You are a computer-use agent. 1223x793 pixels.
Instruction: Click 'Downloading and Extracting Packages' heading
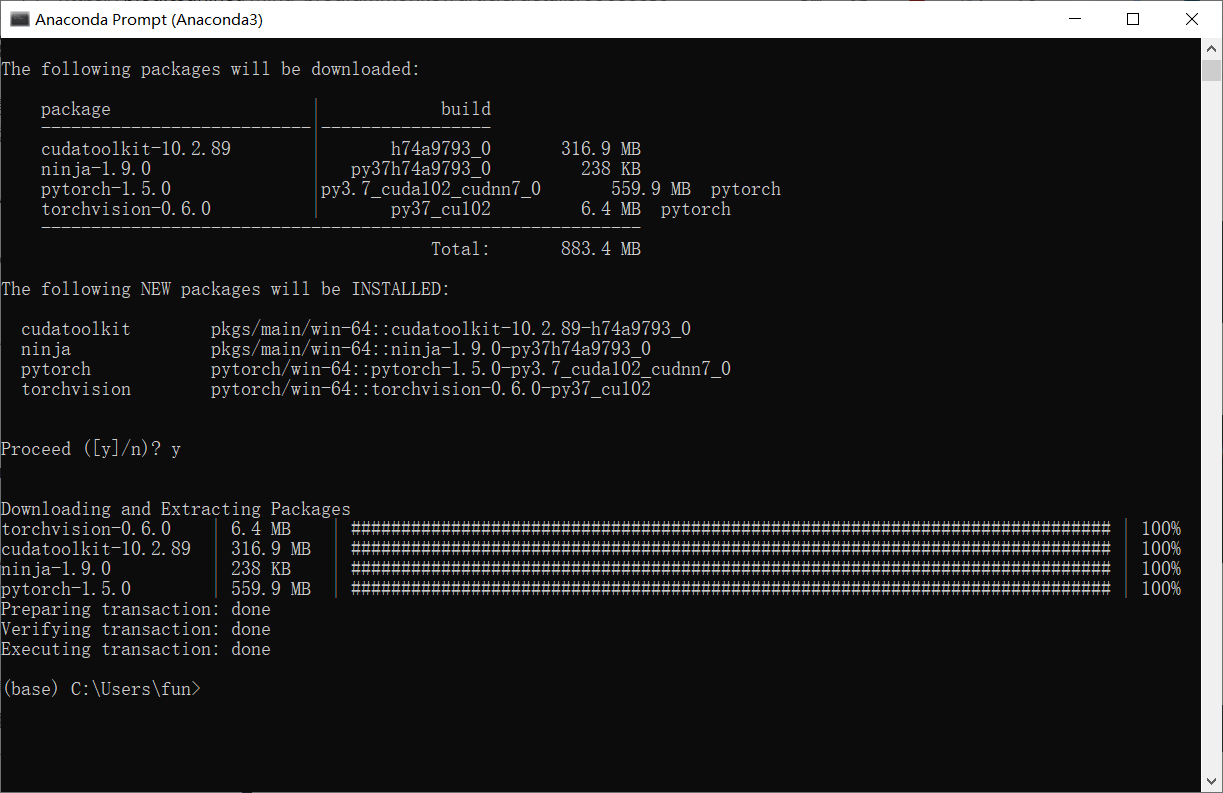pos(176,509)
